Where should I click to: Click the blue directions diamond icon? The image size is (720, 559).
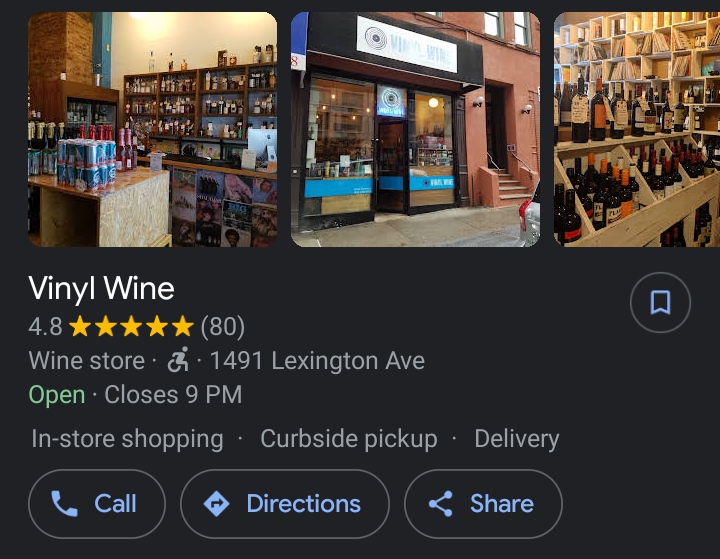click(217, 503)
